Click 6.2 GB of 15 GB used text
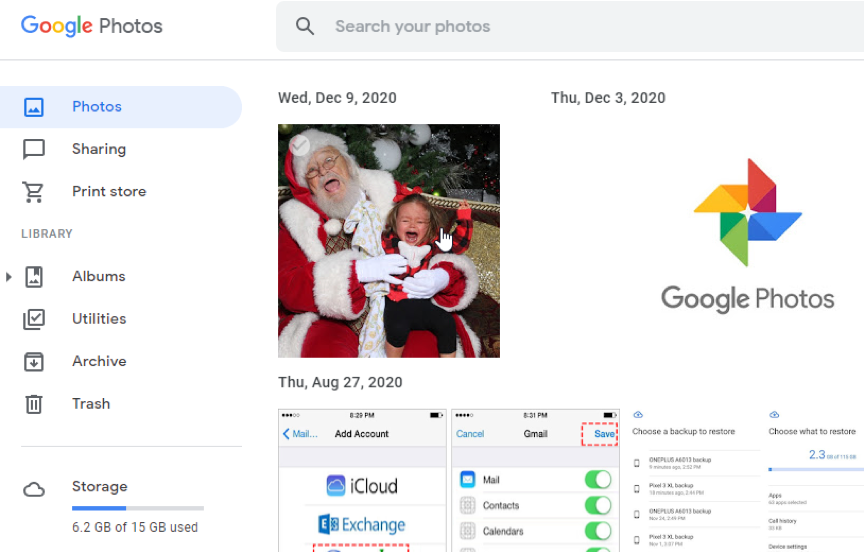This screenshot has width=864, height=552. pyautogui.click(x=135, y=527)
